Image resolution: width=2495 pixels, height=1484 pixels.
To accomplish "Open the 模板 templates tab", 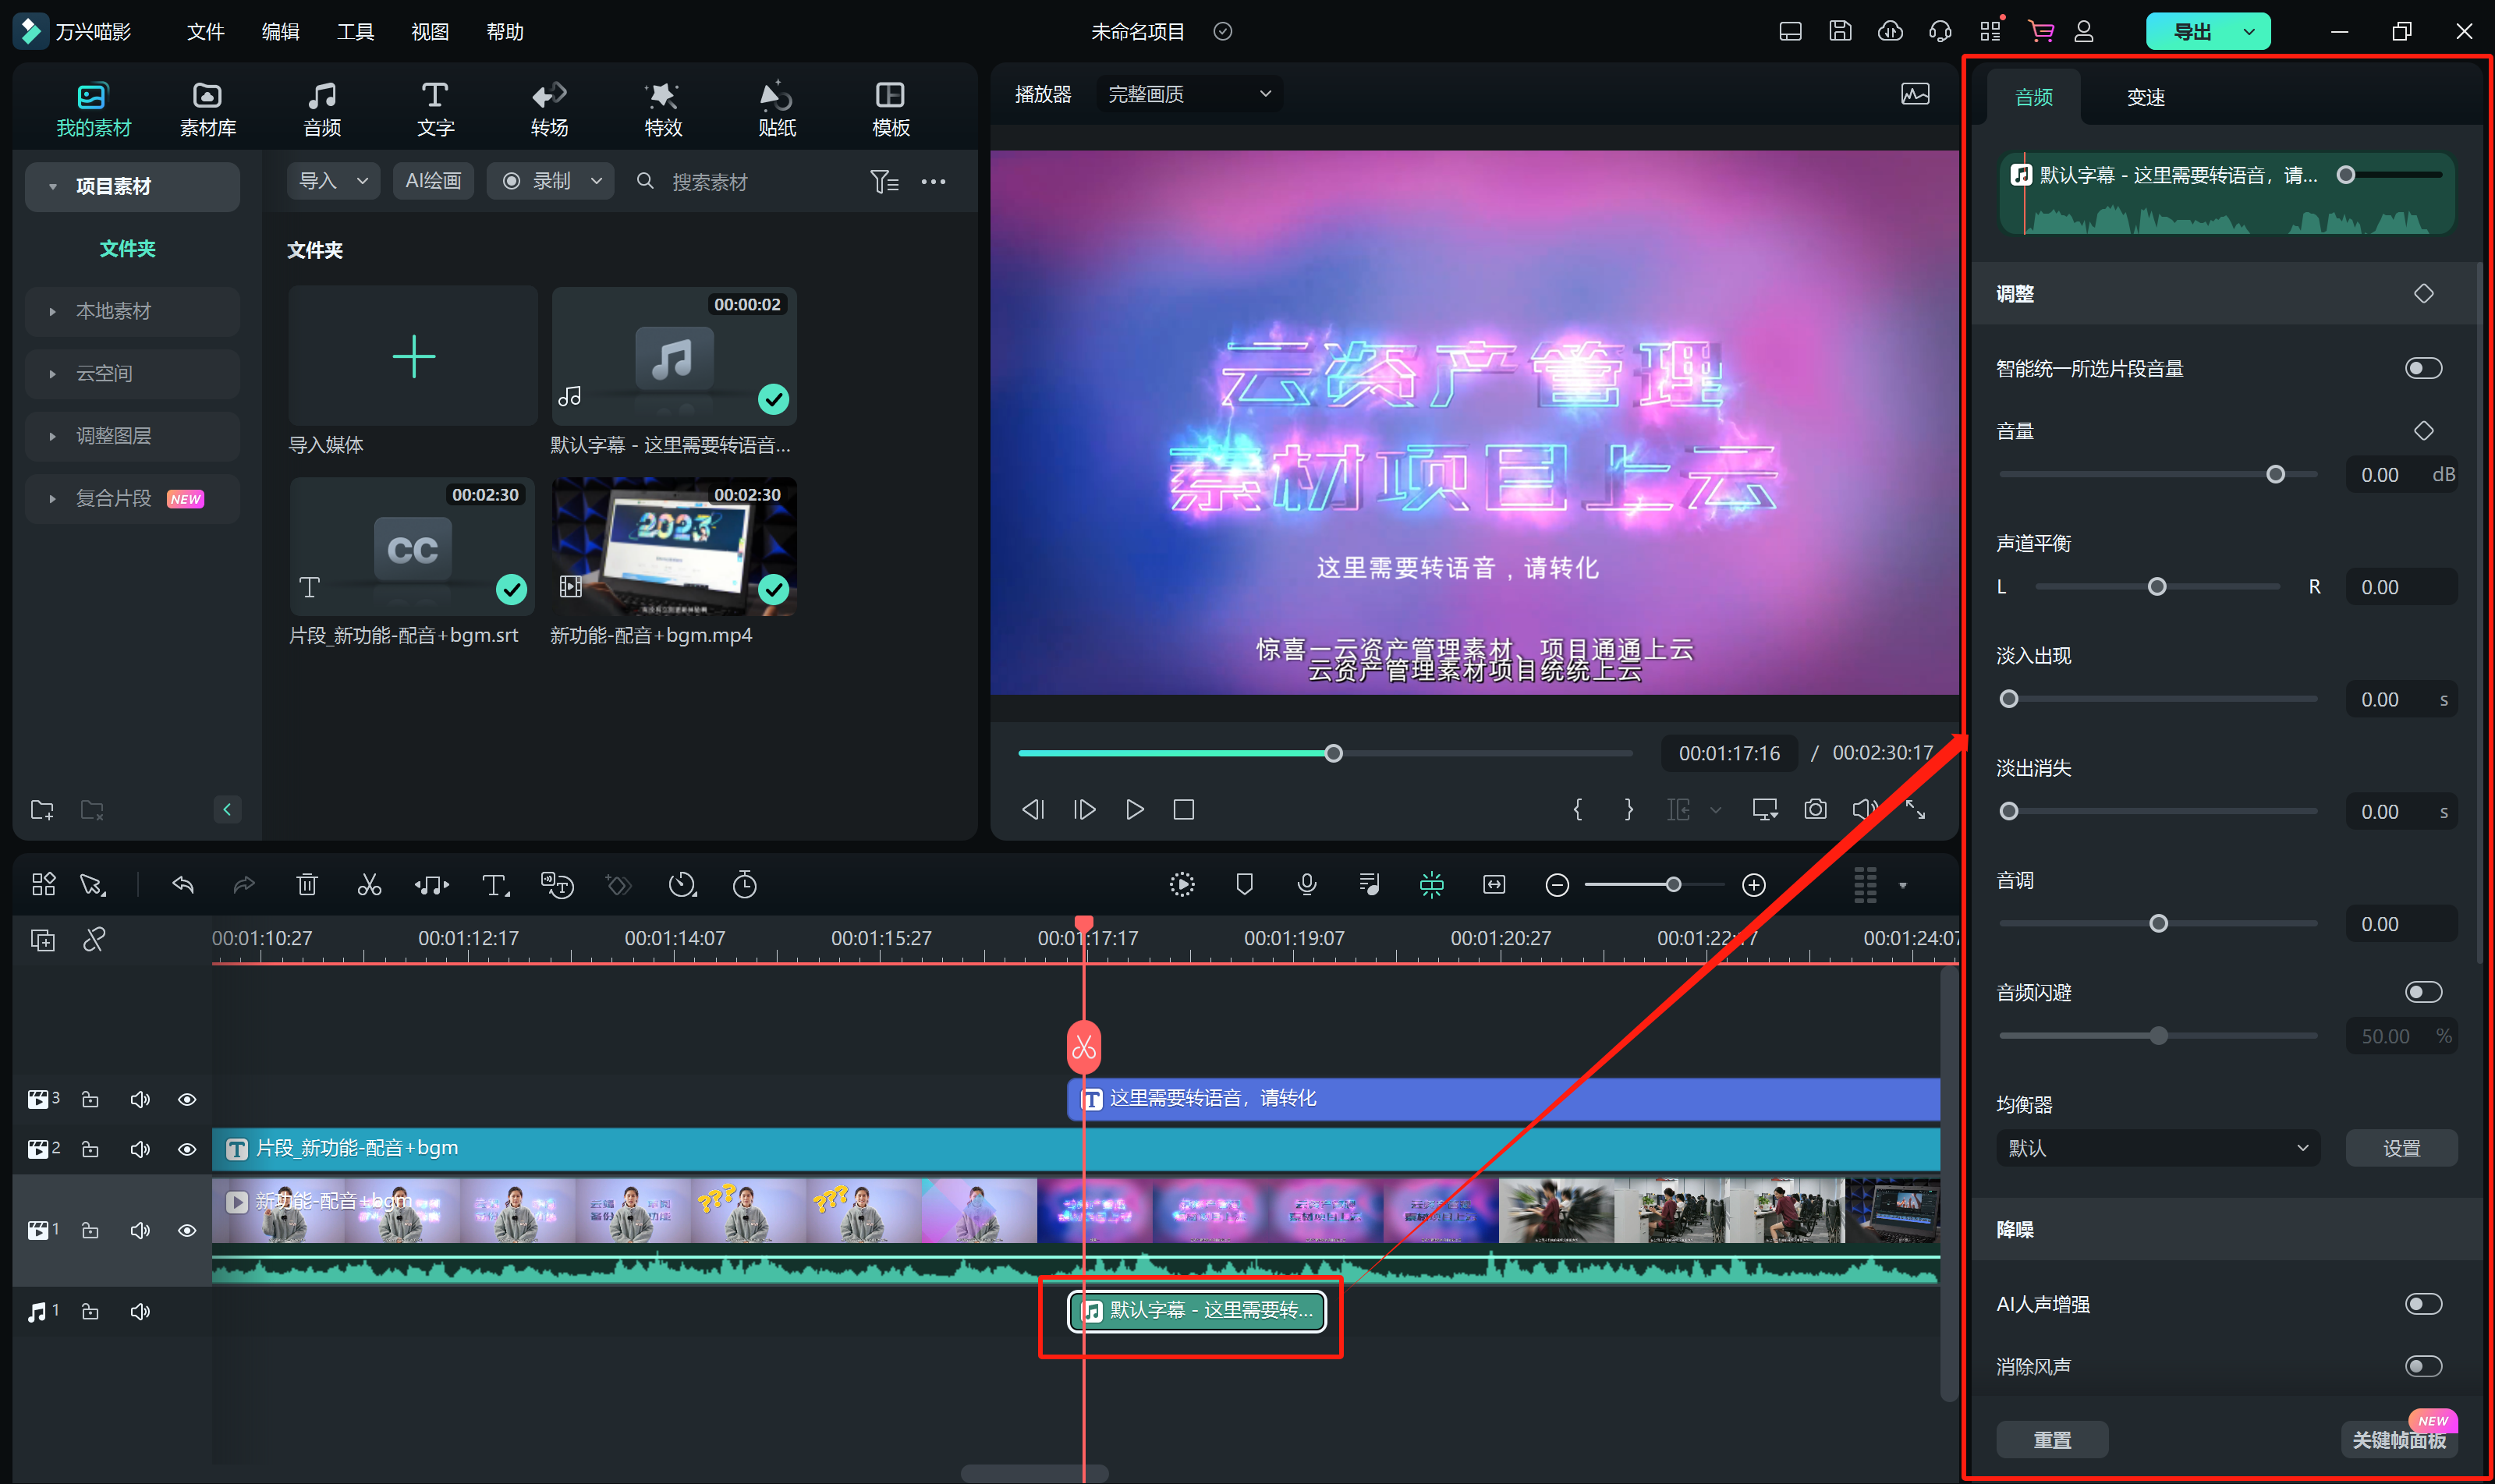I will (x=890, y=109).
